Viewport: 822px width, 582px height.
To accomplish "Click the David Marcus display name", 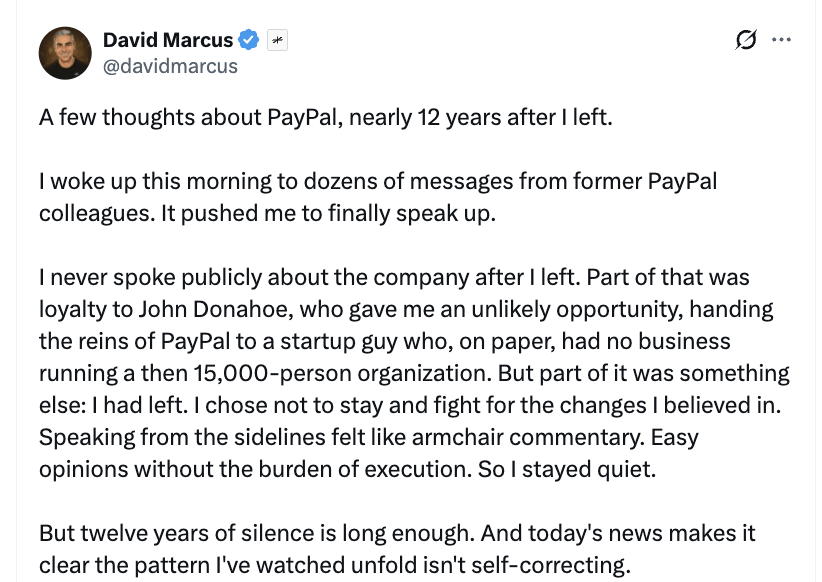I will 167,40.
